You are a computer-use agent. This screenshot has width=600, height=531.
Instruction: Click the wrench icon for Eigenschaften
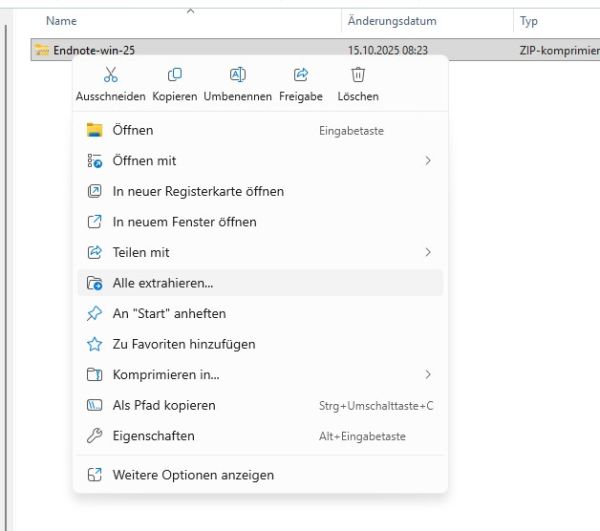(95, 436)
